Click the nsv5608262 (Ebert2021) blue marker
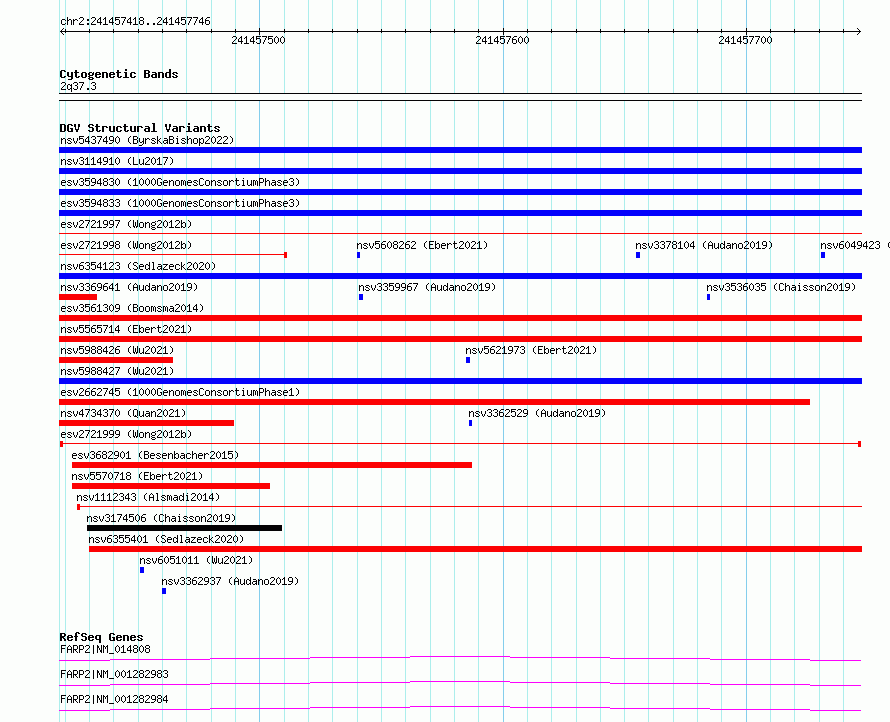Screen dimensions: 890x722 [358, 255]
